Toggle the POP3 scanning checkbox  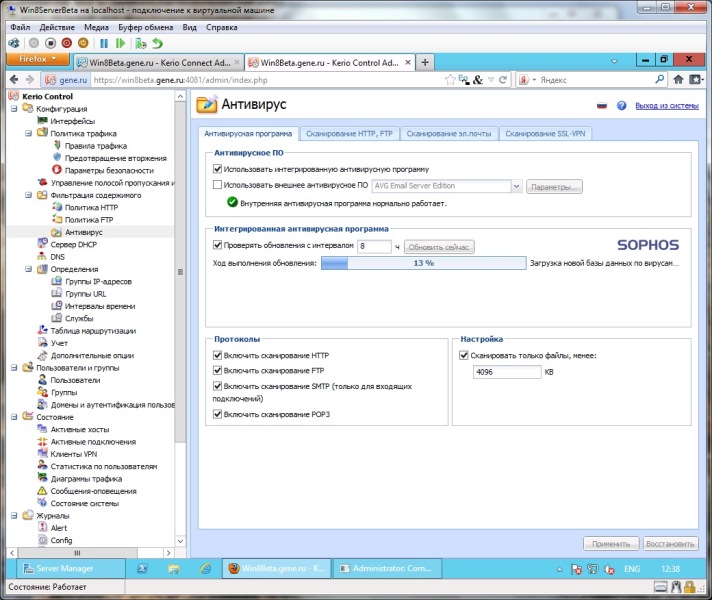[x=218, y=414]
